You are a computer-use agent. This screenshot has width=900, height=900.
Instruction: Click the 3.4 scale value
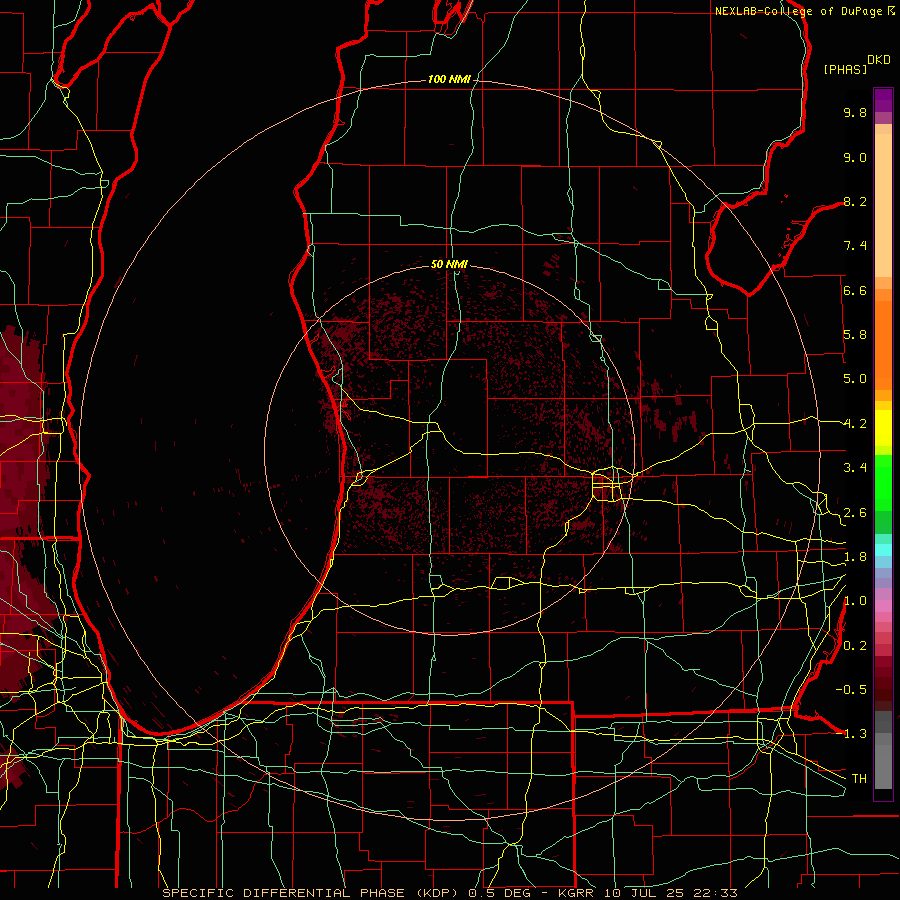(x=855, y=468)
